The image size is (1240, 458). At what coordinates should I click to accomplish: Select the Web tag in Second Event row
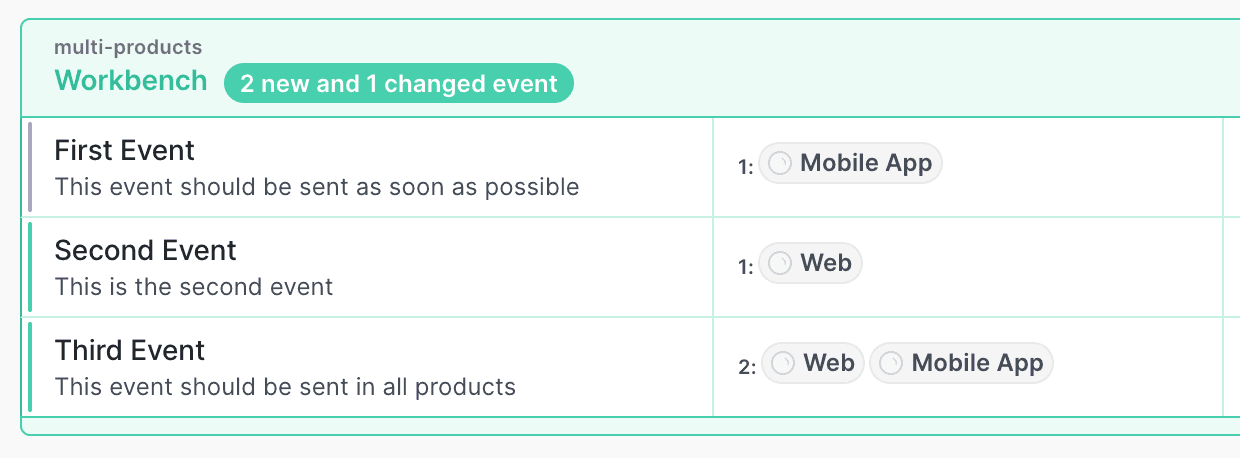click(x=811, y=264)
